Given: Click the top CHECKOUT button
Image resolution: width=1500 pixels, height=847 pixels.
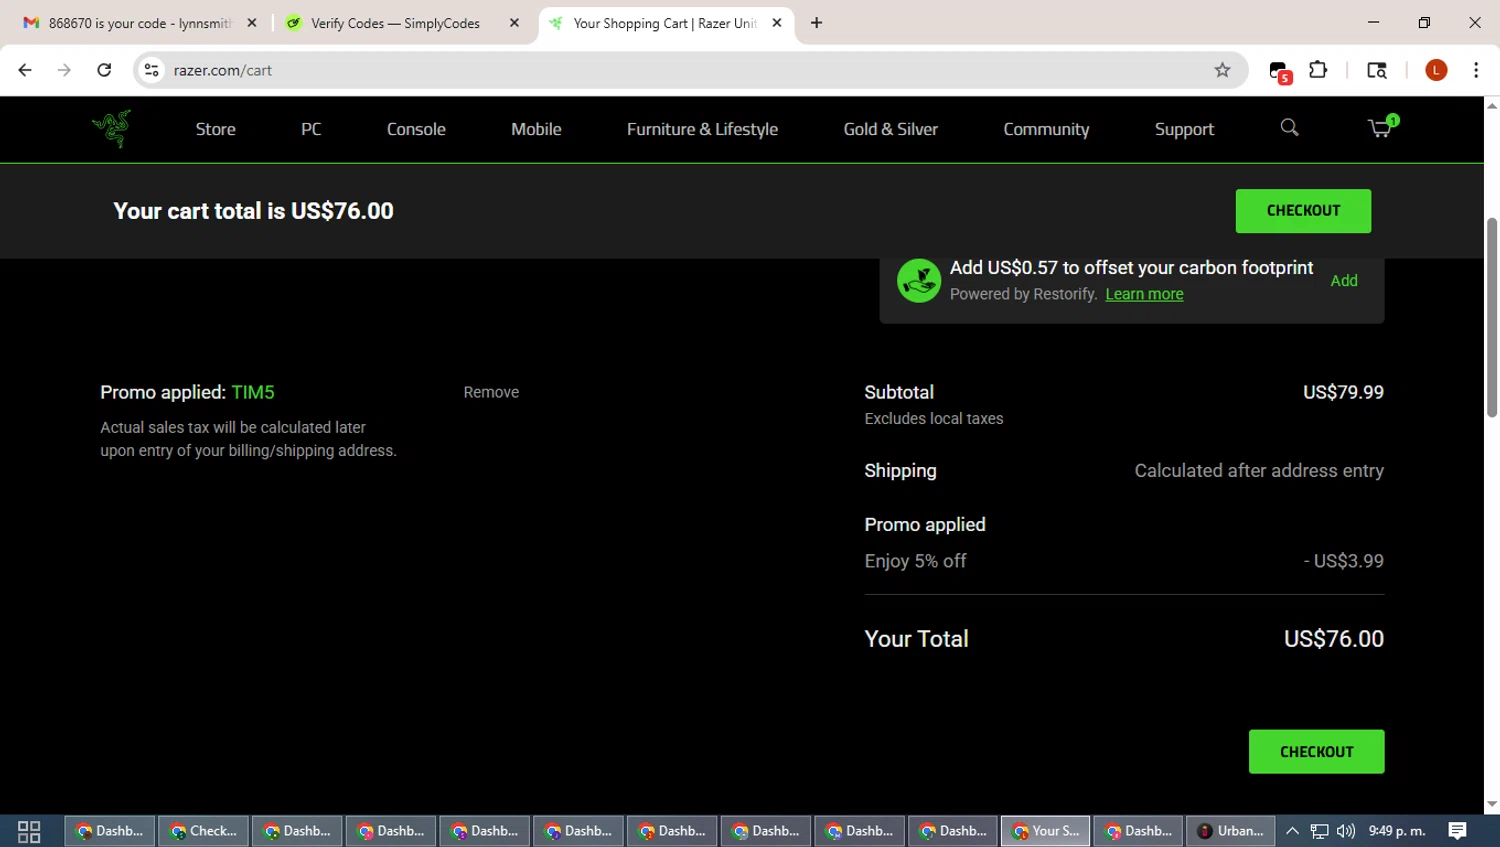Looking at the screenshot, I should point(1303,211).
